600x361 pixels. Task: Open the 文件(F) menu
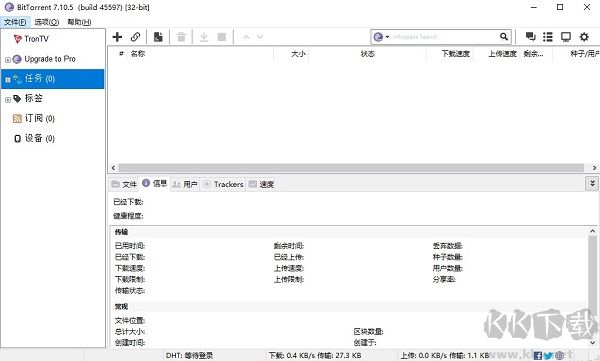(x=15, y=22)
